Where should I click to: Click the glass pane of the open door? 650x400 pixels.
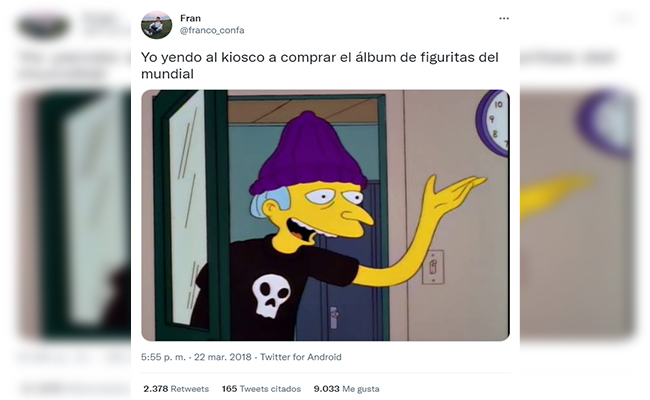tap(187, 207)
